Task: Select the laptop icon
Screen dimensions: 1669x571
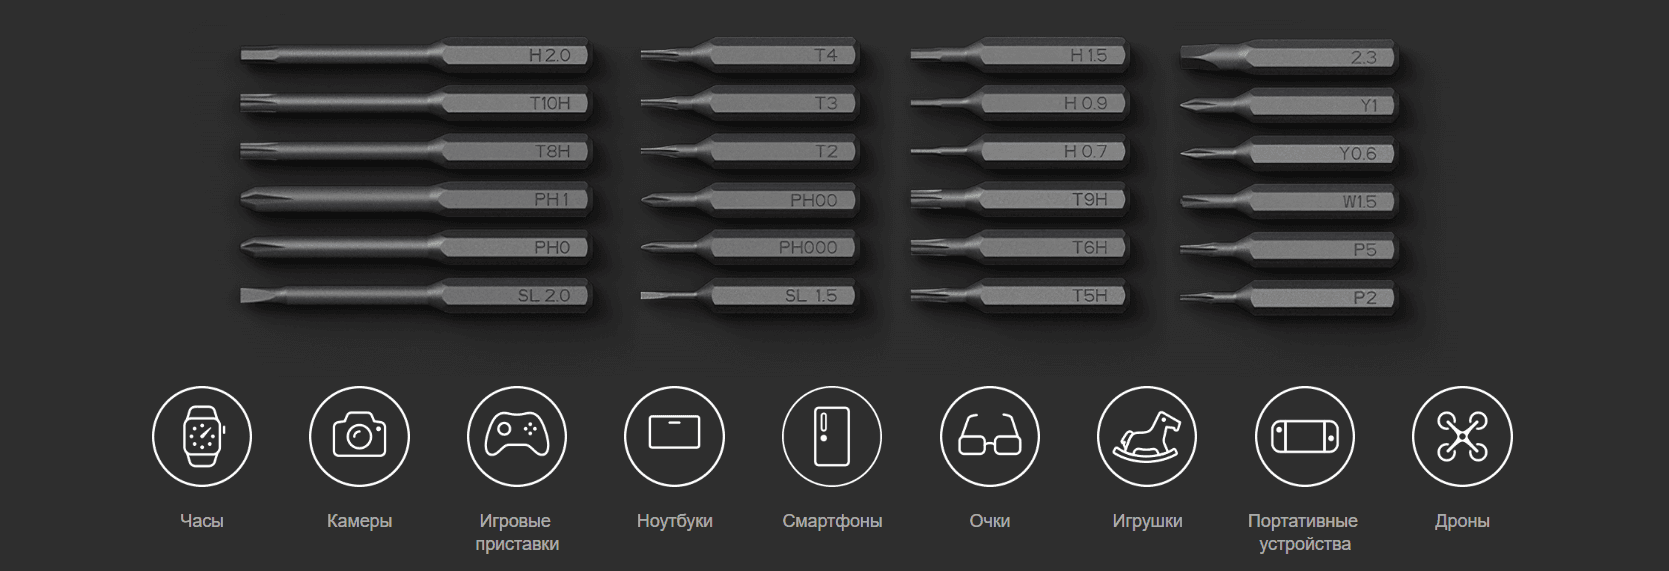Action: [x=674, y=437]
